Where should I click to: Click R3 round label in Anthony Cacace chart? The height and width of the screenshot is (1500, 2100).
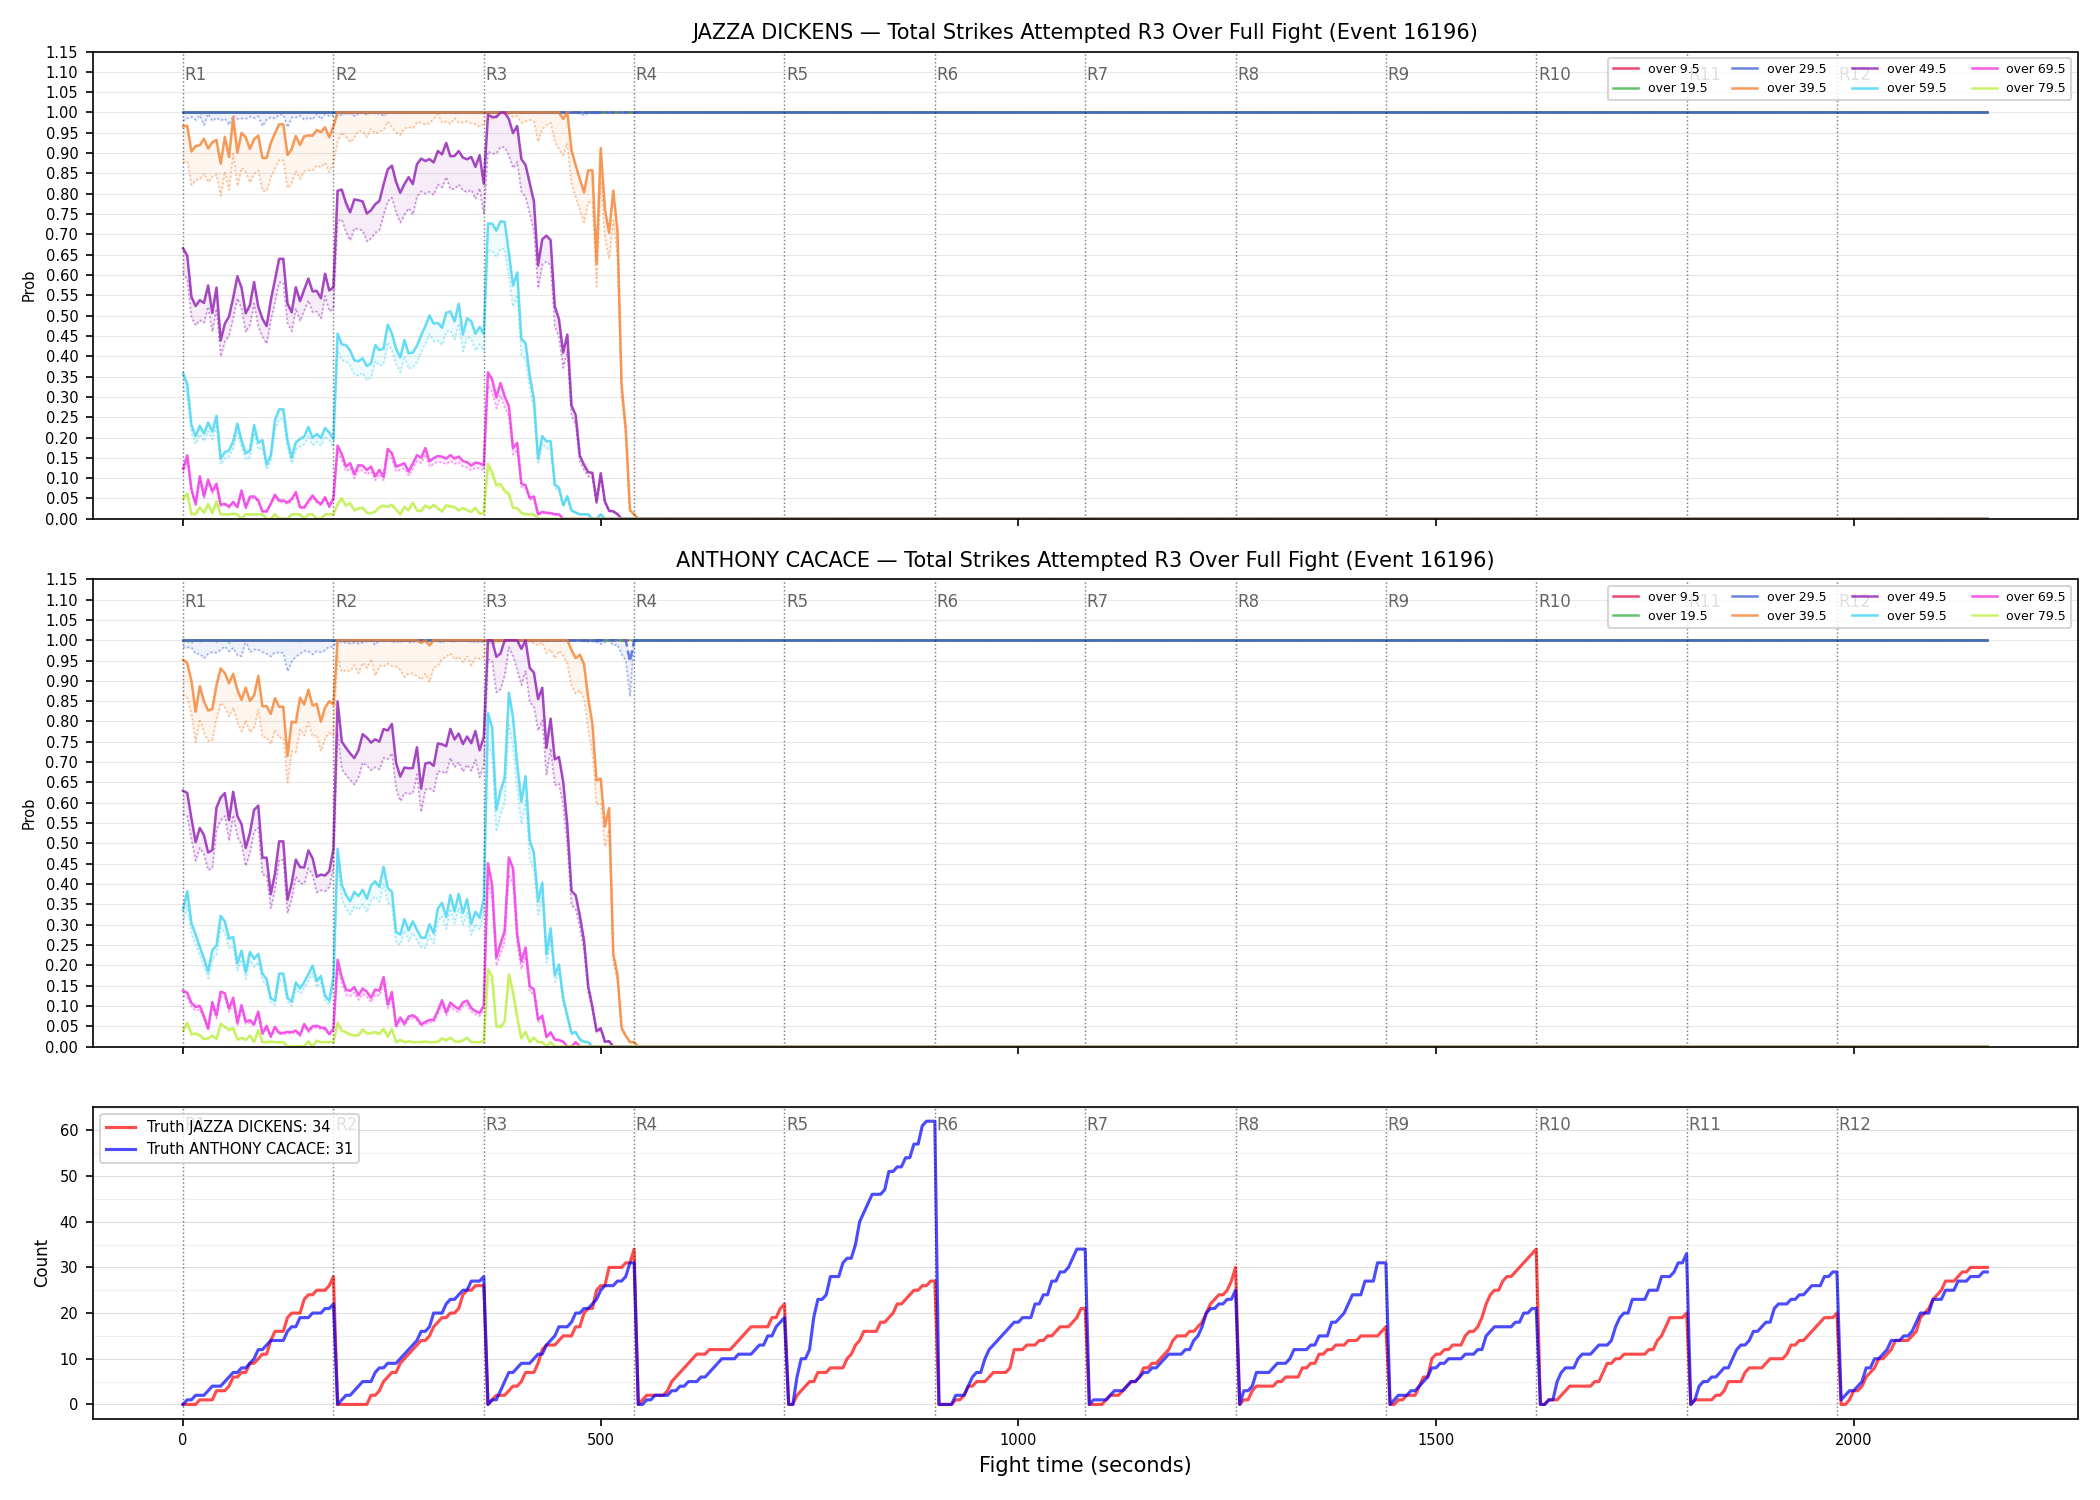pos(496,601)
